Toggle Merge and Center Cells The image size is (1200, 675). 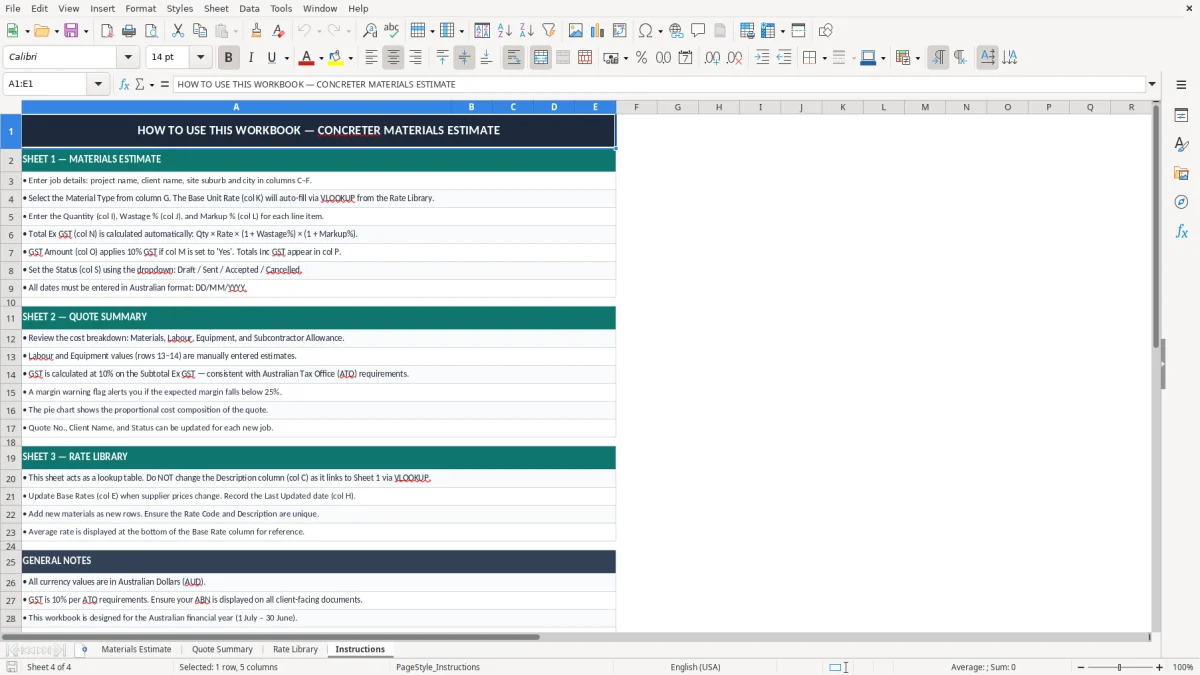(541, 58)
